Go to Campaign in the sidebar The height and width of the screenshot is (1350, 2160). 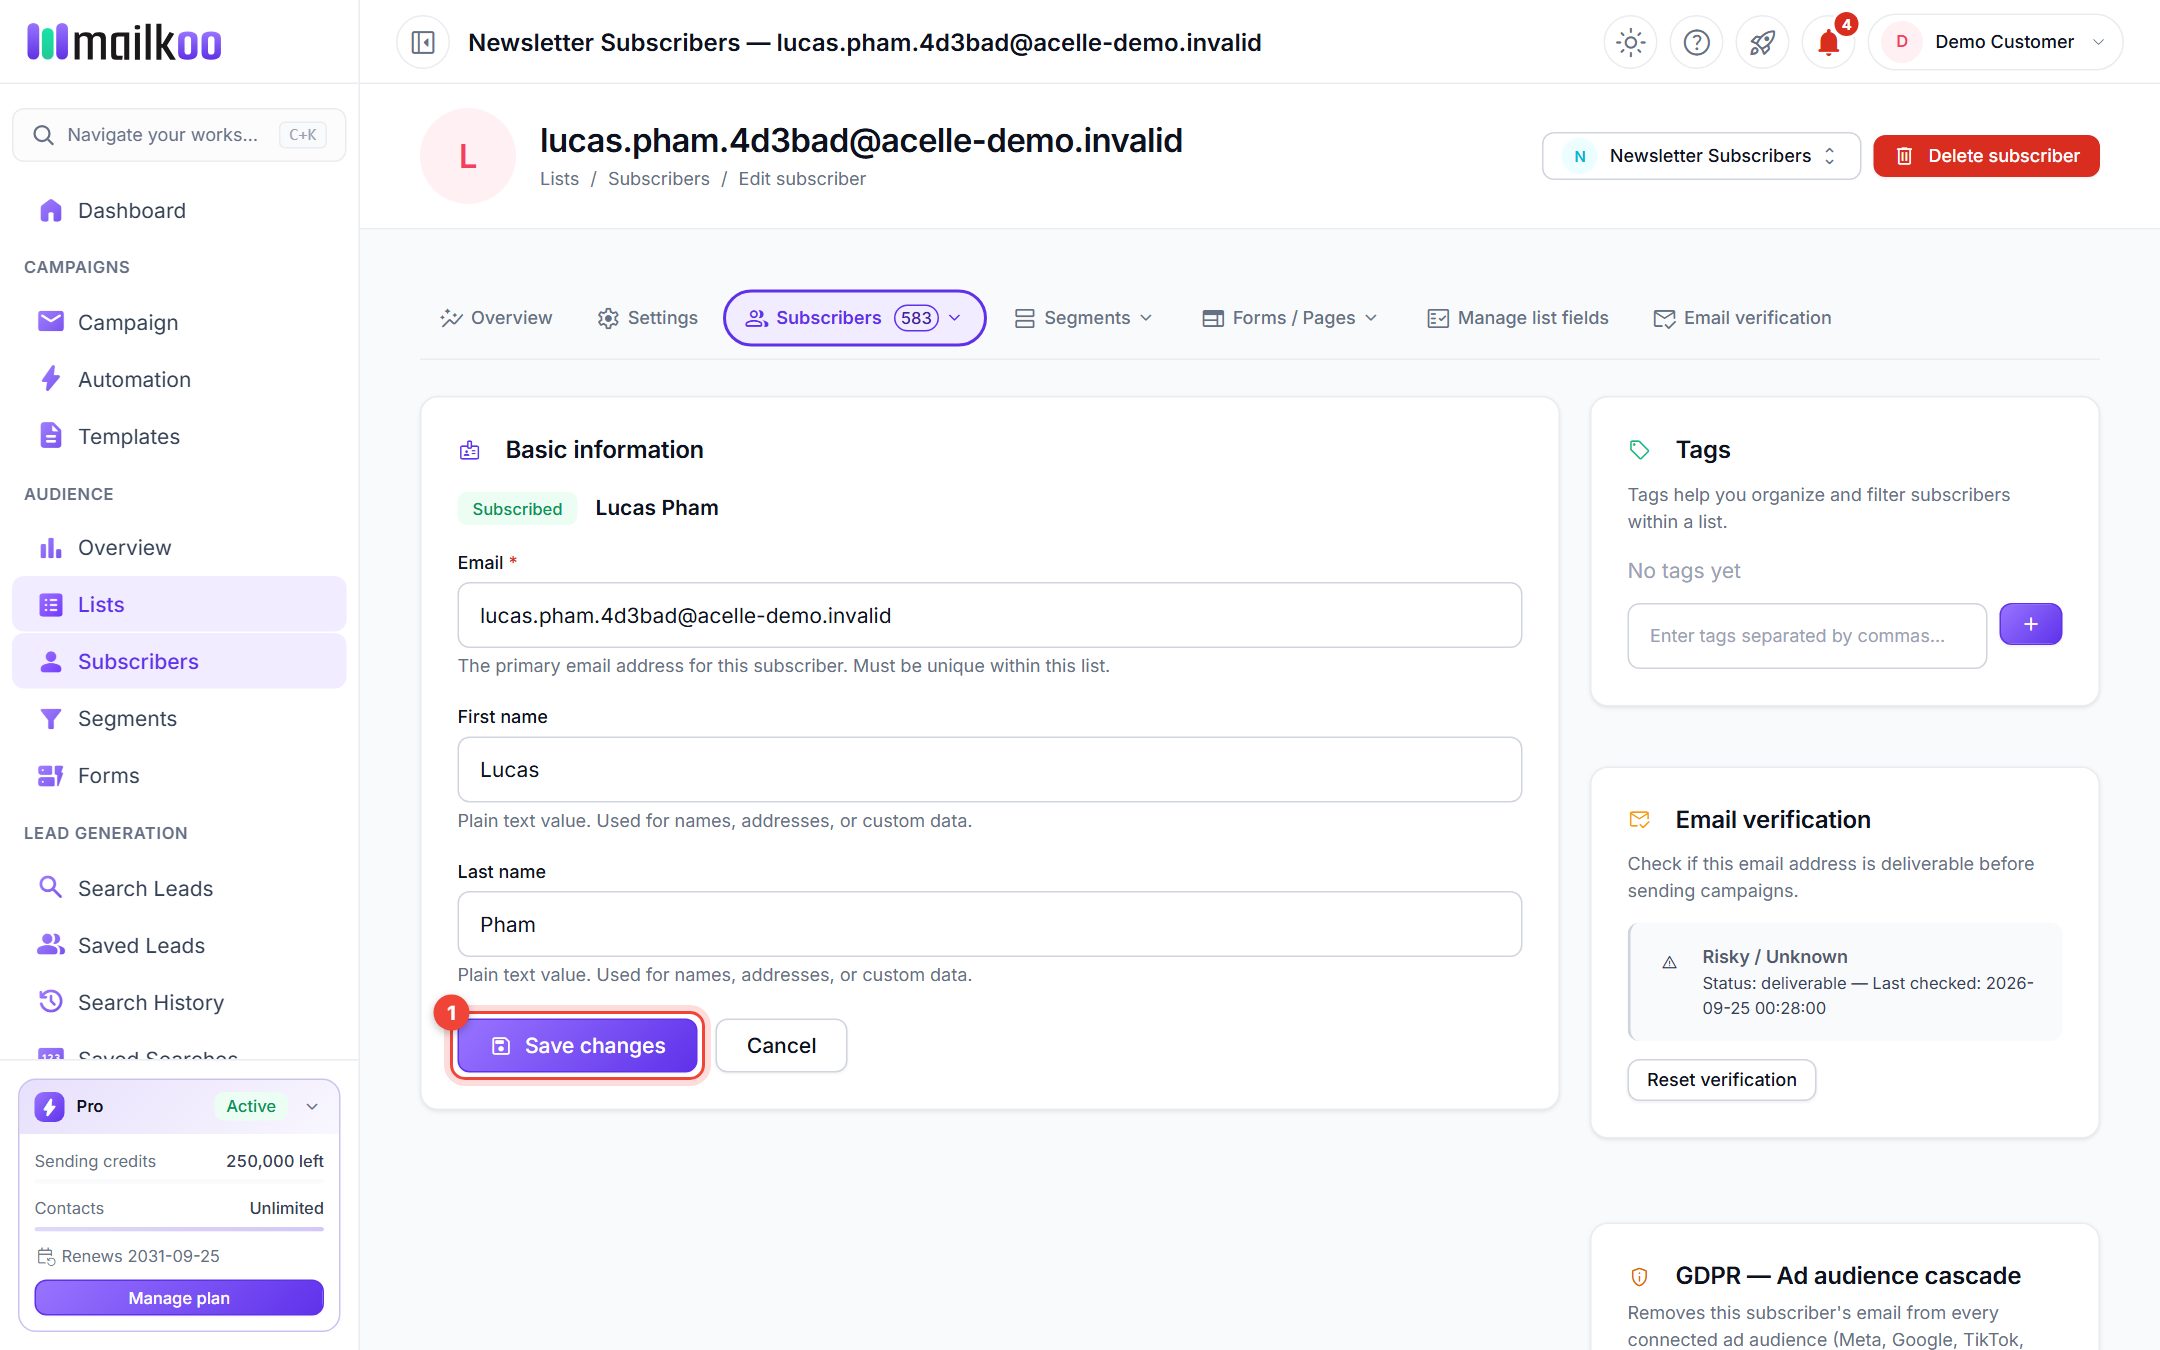coord(179,322)
